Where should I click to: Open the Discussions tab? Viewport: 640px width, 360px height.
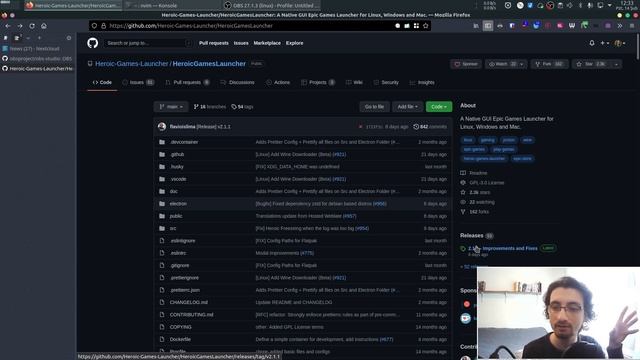point(237,82)
